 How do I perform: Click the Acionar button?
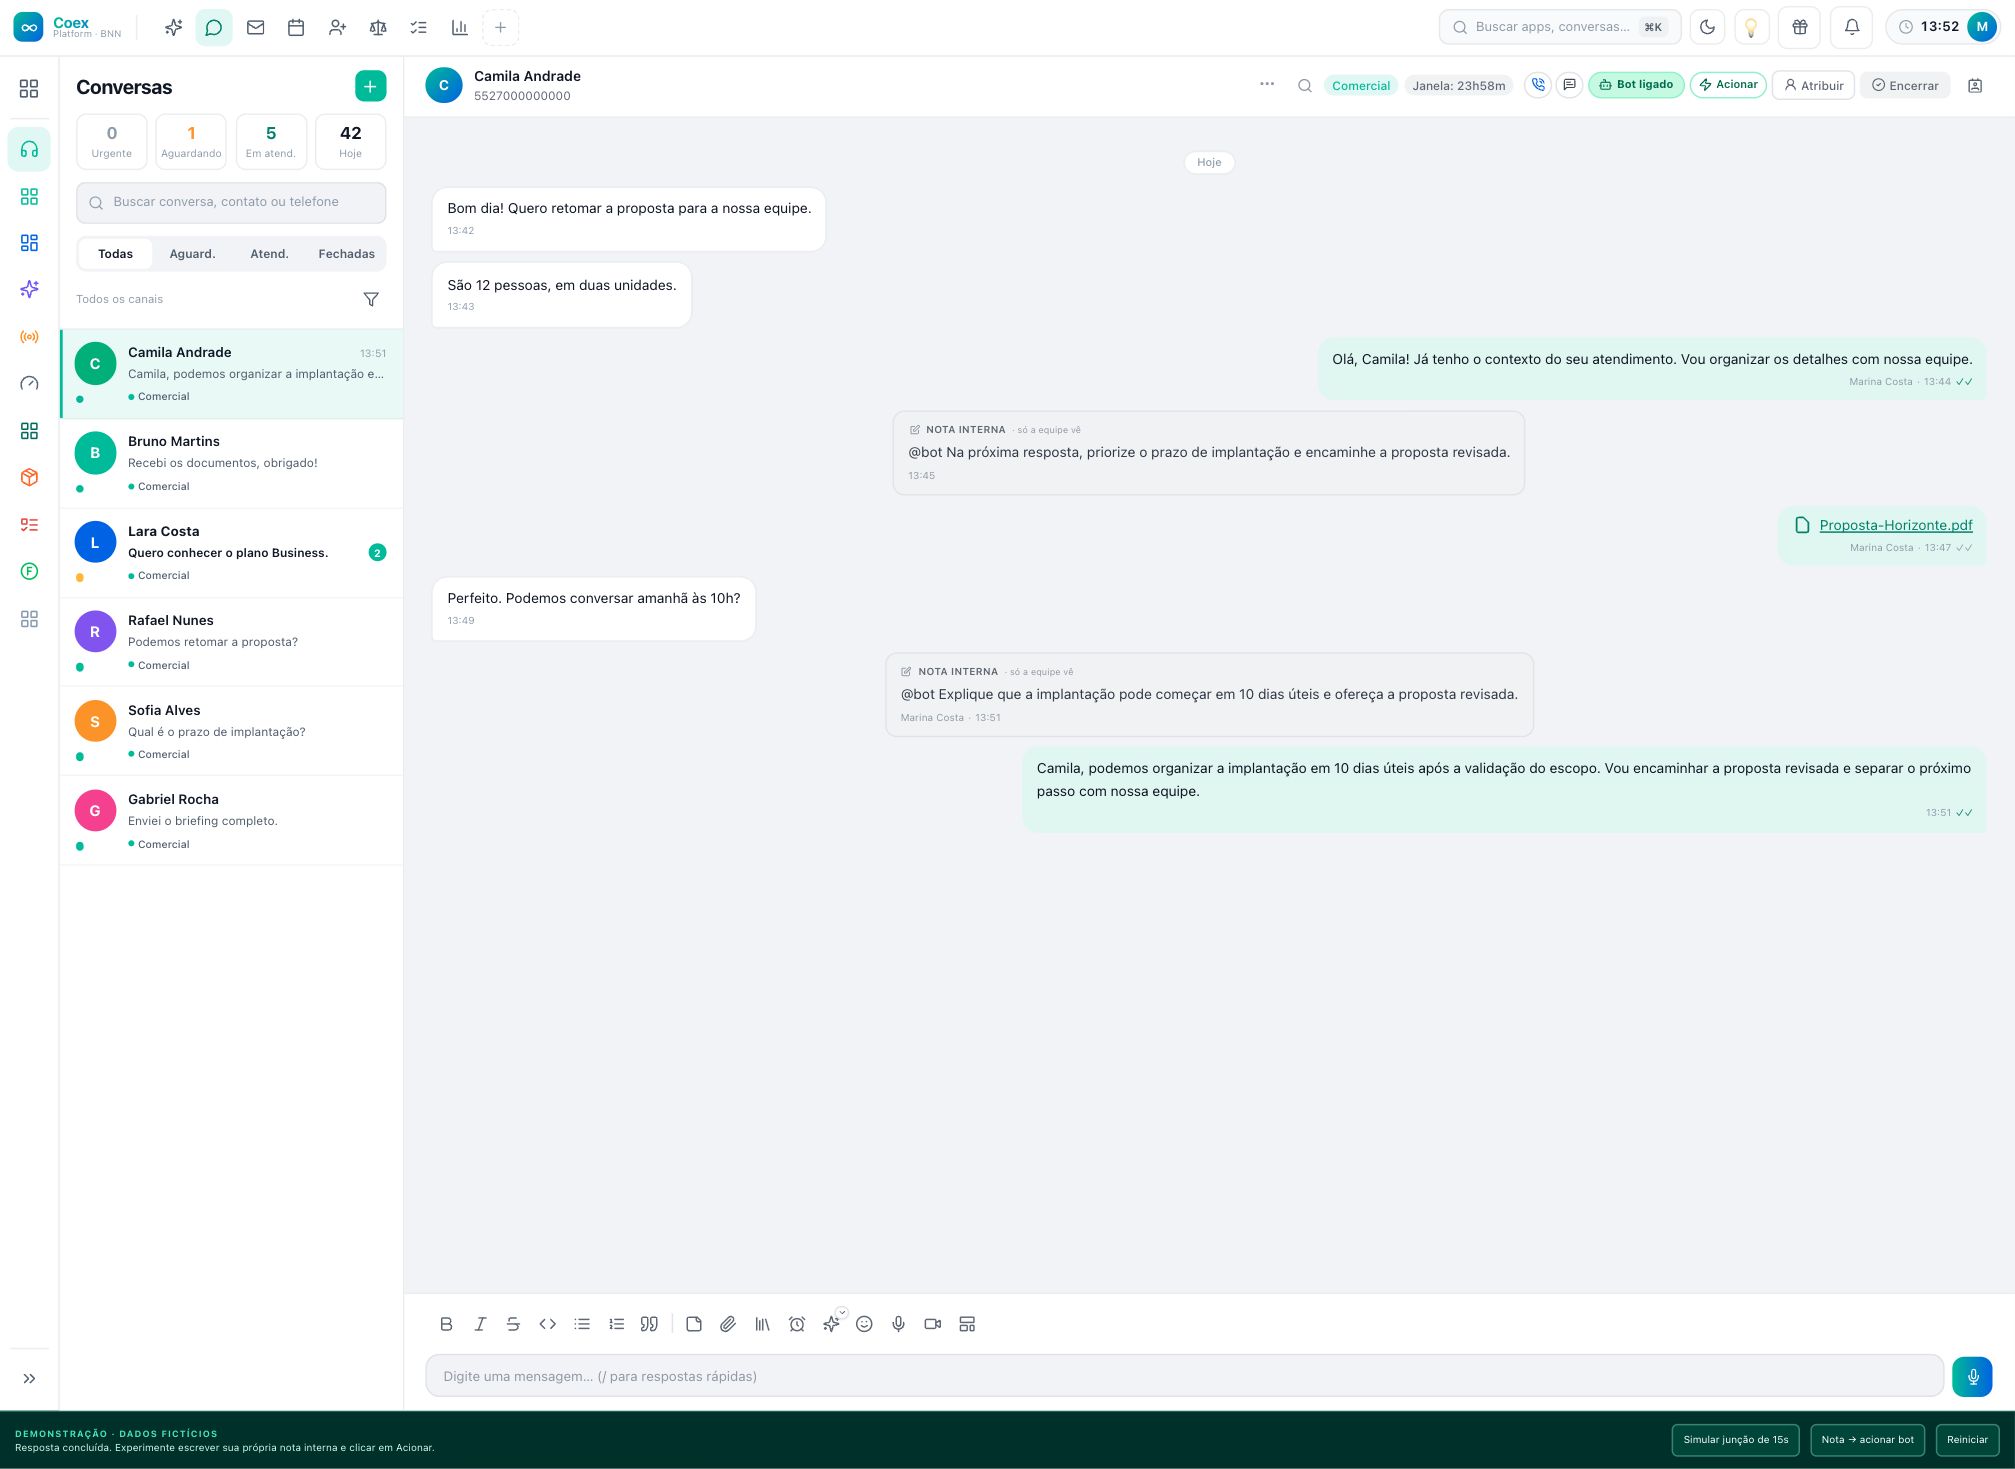[x=1728, y=85]
